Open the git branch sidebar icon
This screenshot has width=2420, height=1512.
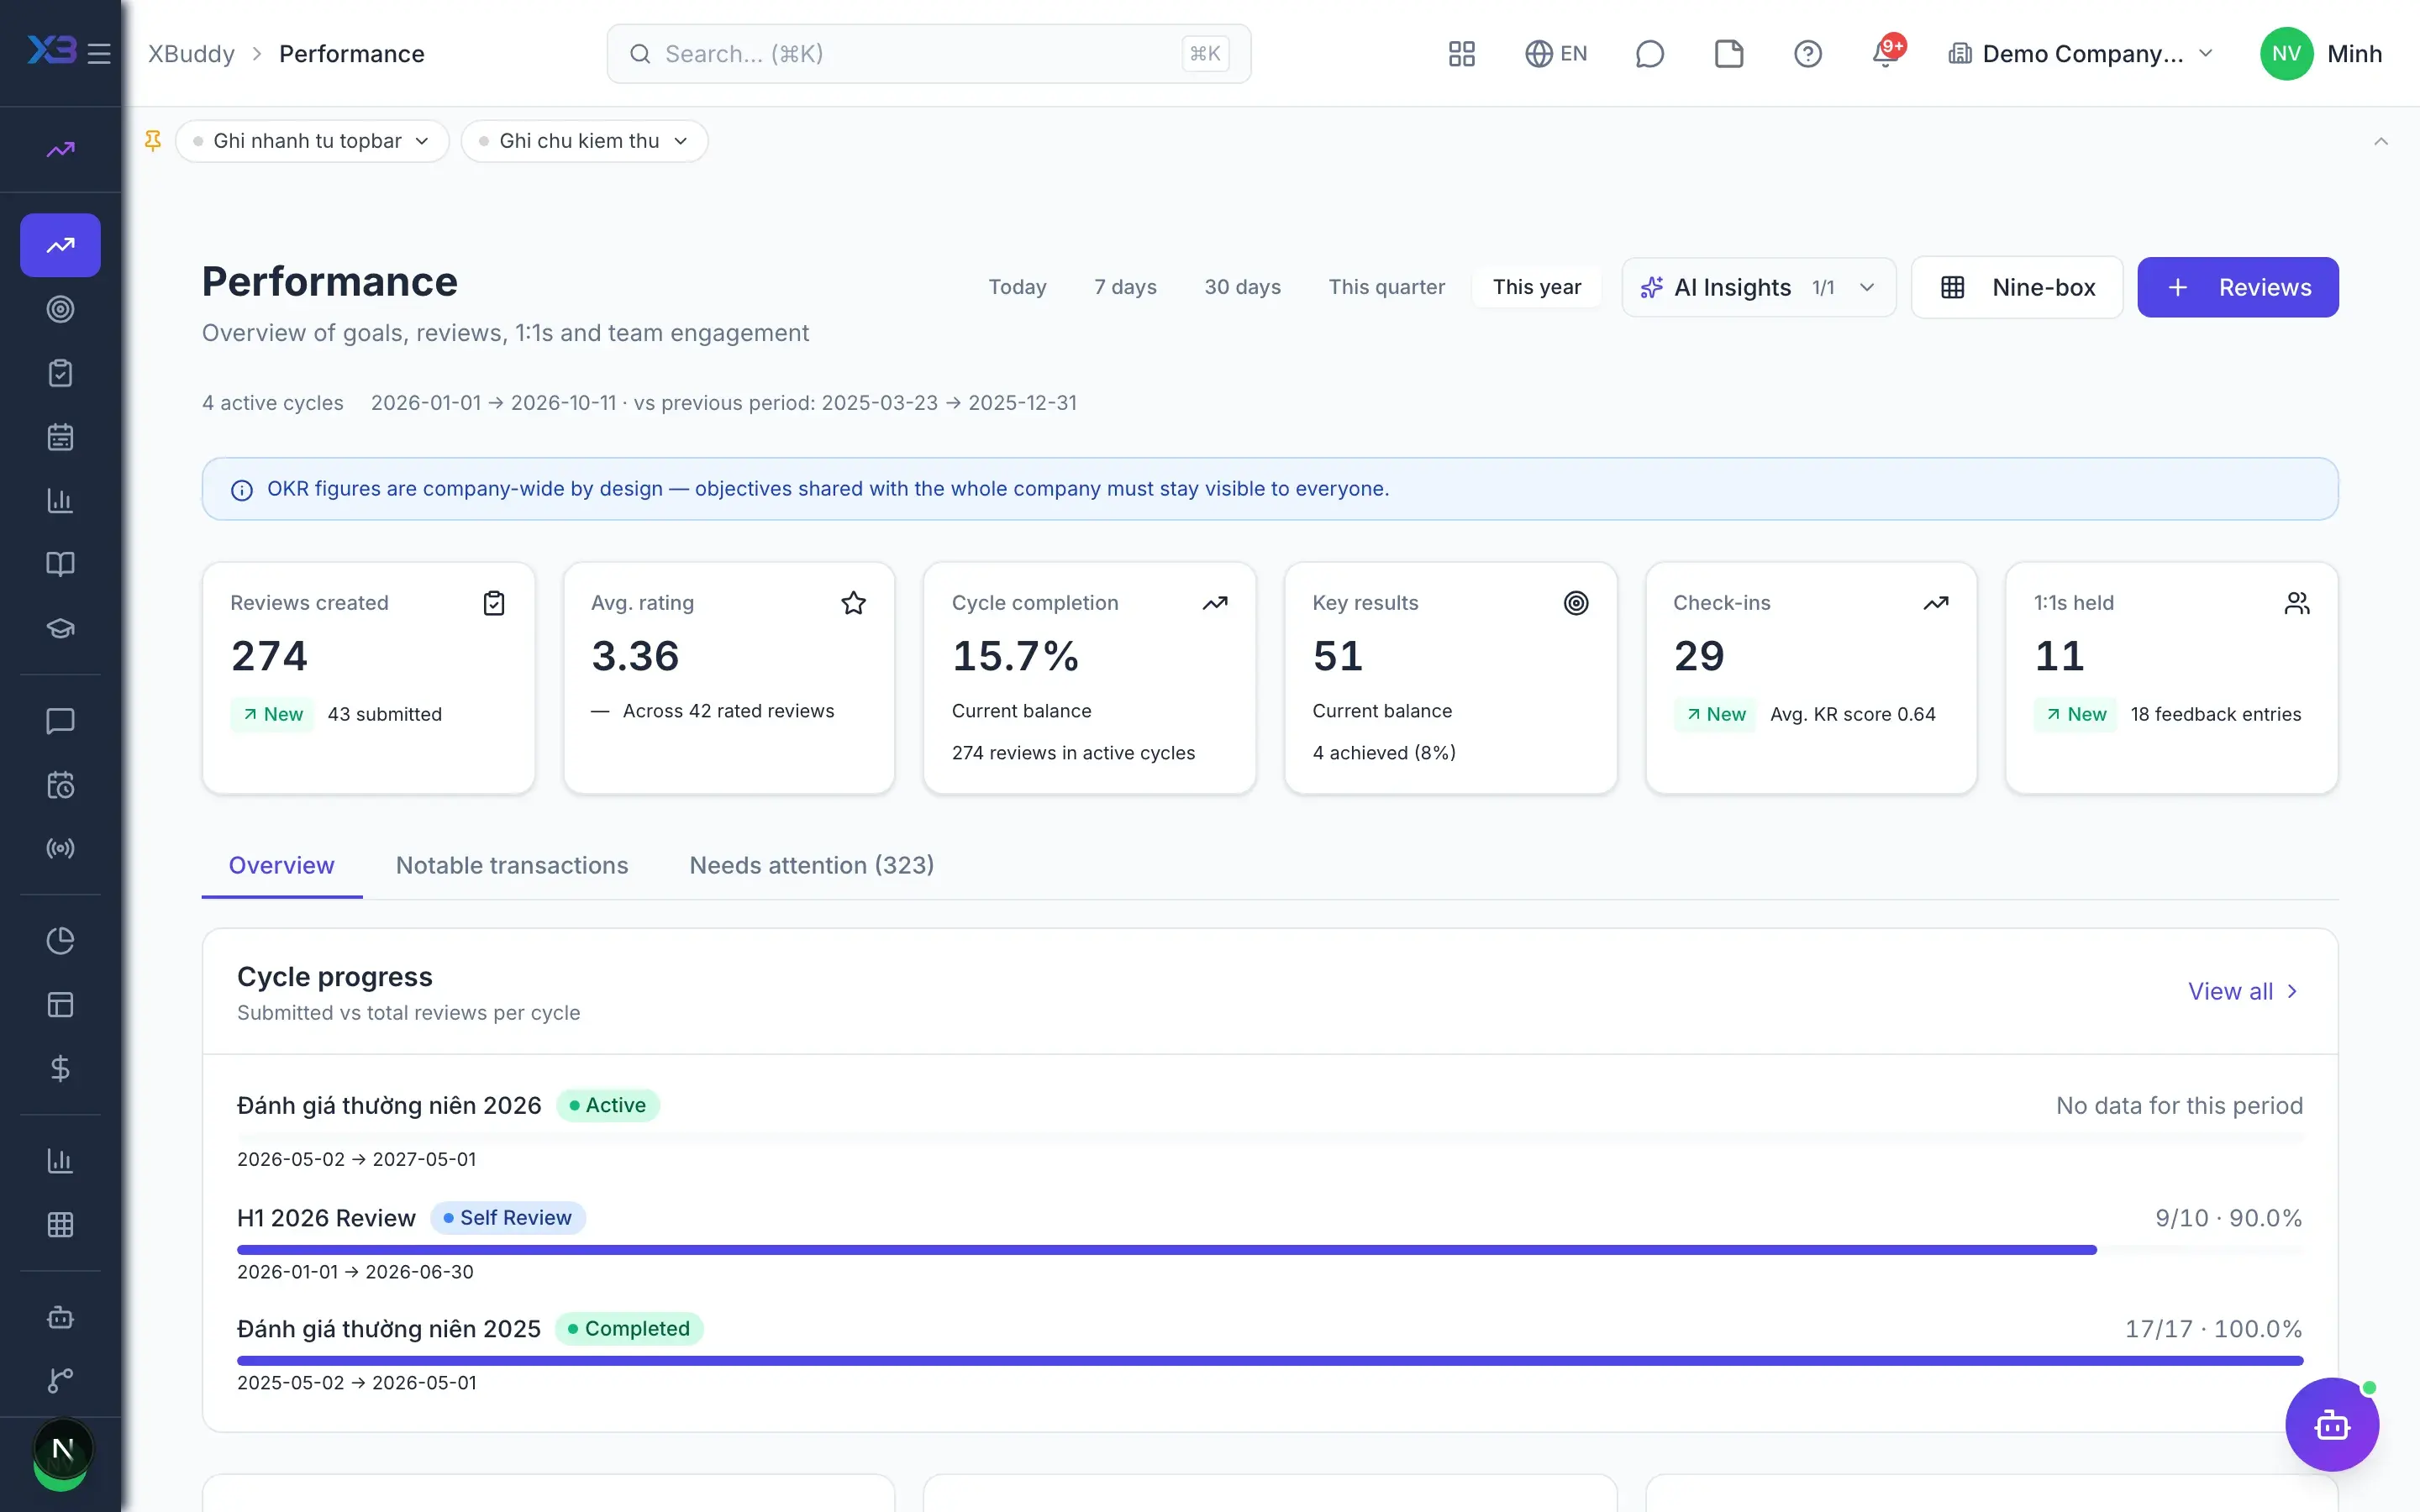click(60, 1381)
